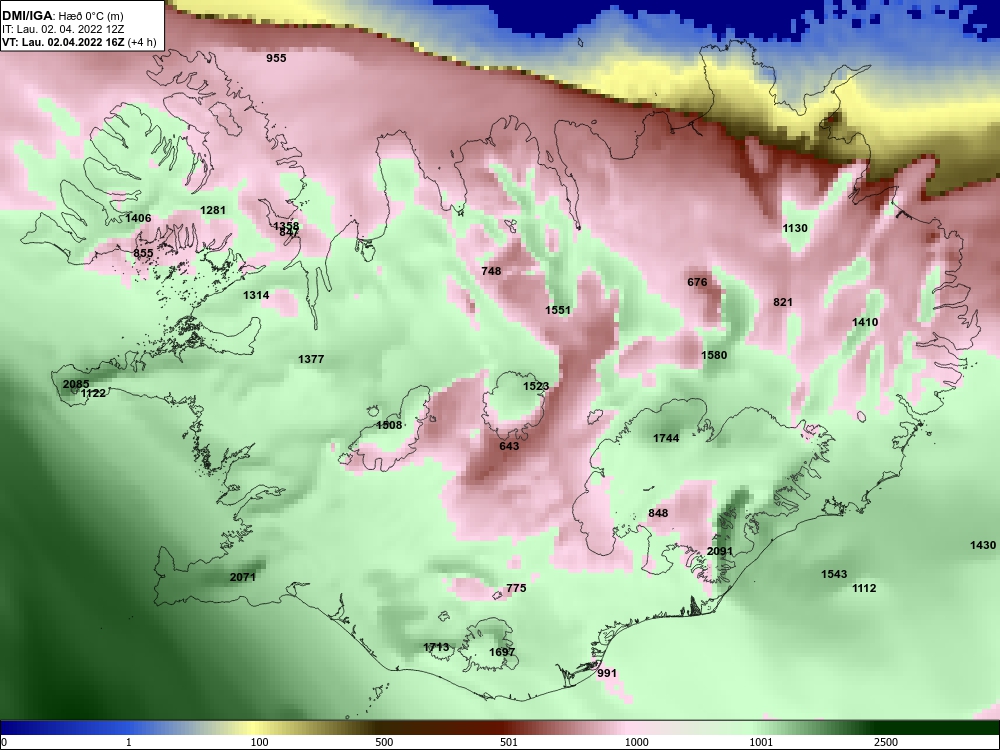Click the value 821 on the map
Image resolution: width=1000 pixels, height=750 pixels.
tap(783, 302)
